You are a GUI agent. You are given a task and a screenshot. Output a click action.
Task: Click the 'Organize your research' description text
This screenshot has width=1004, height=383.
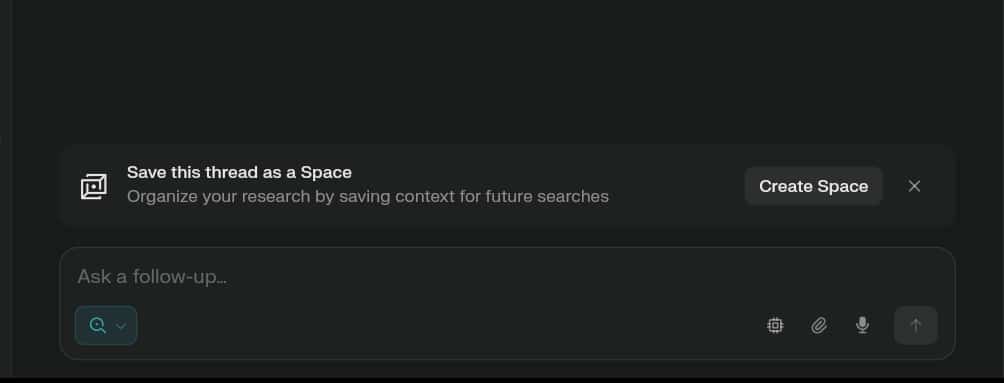click(x=368, y=196)
